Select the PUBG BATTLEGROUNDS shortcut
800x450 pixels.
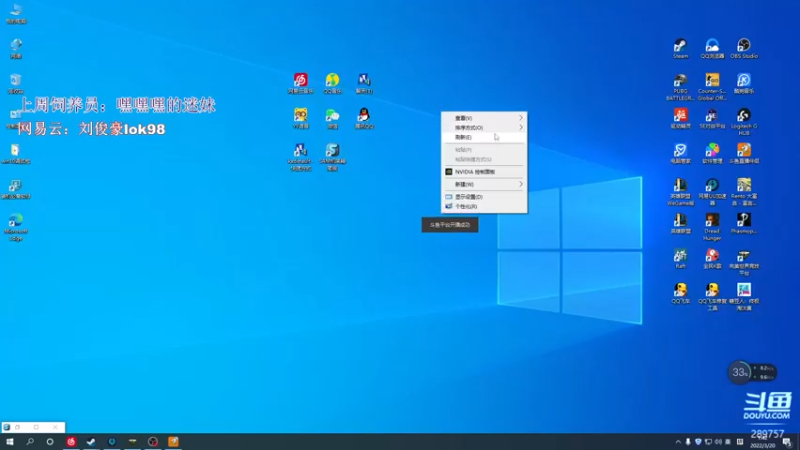tap(680, 87)
